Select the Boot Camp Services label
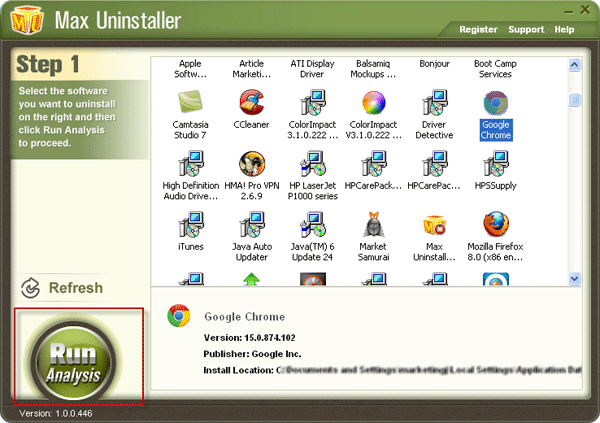The image size is (600, 423). point(495,69)
